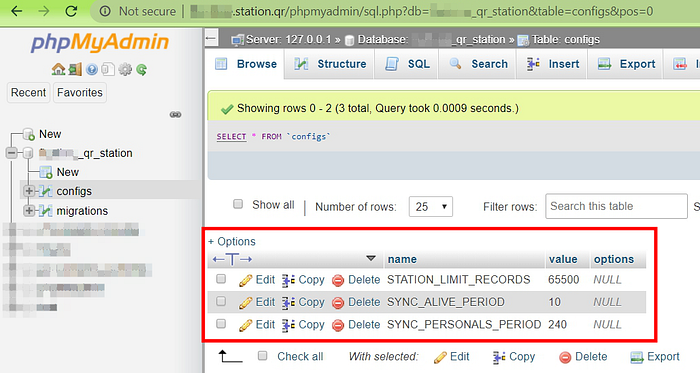Open the Search tab
This screenshot has height=373, width=700.
478,64
